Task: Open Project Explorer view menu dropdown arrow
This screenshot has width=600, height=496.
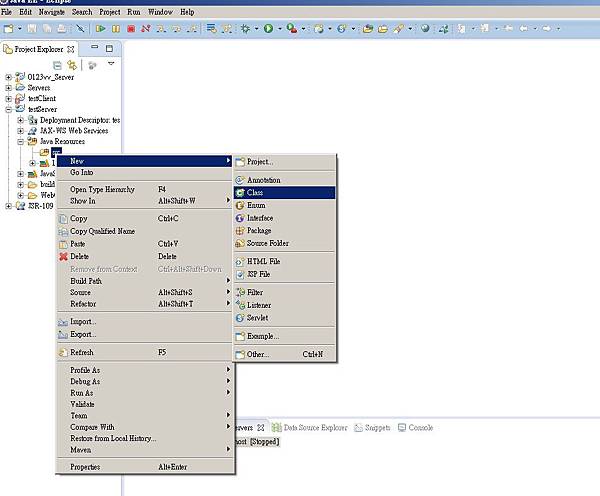Action: [111, 64]
